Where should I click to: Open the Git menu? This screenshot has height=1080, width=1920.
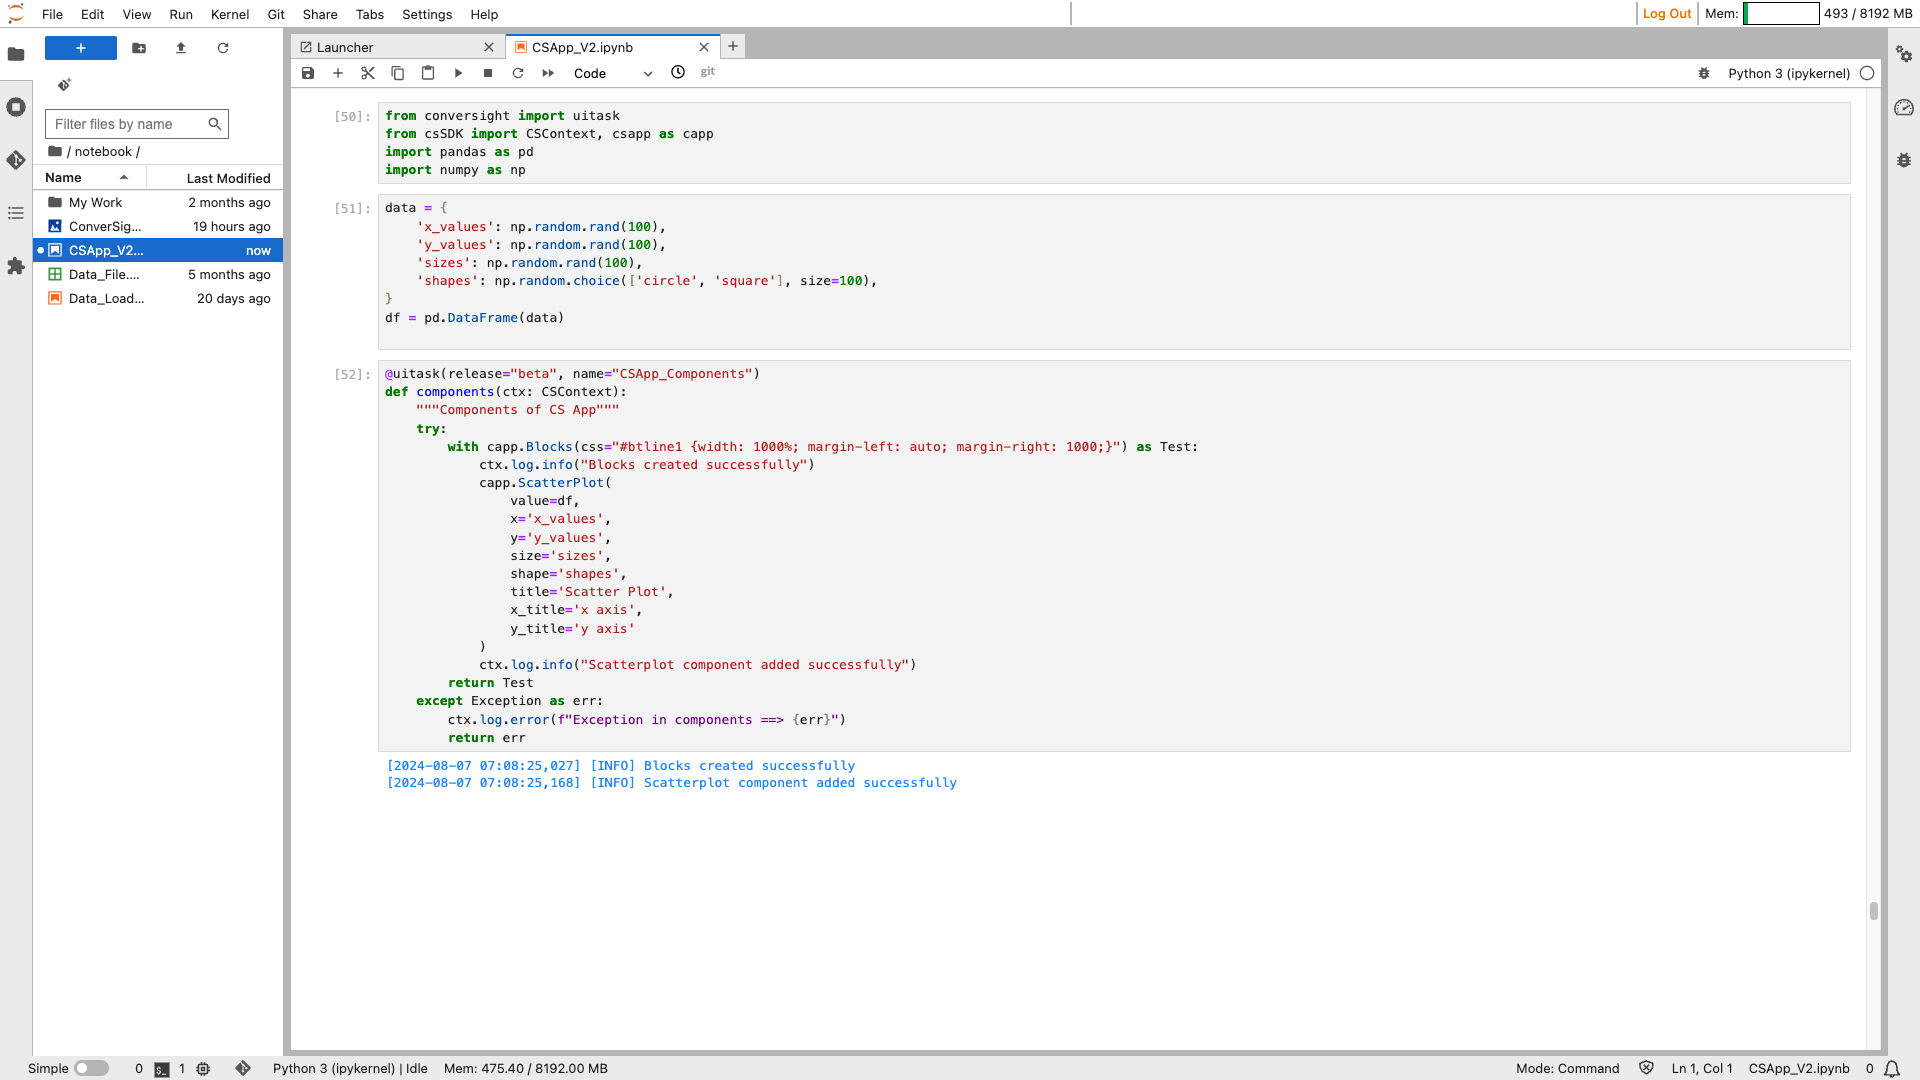276,14
